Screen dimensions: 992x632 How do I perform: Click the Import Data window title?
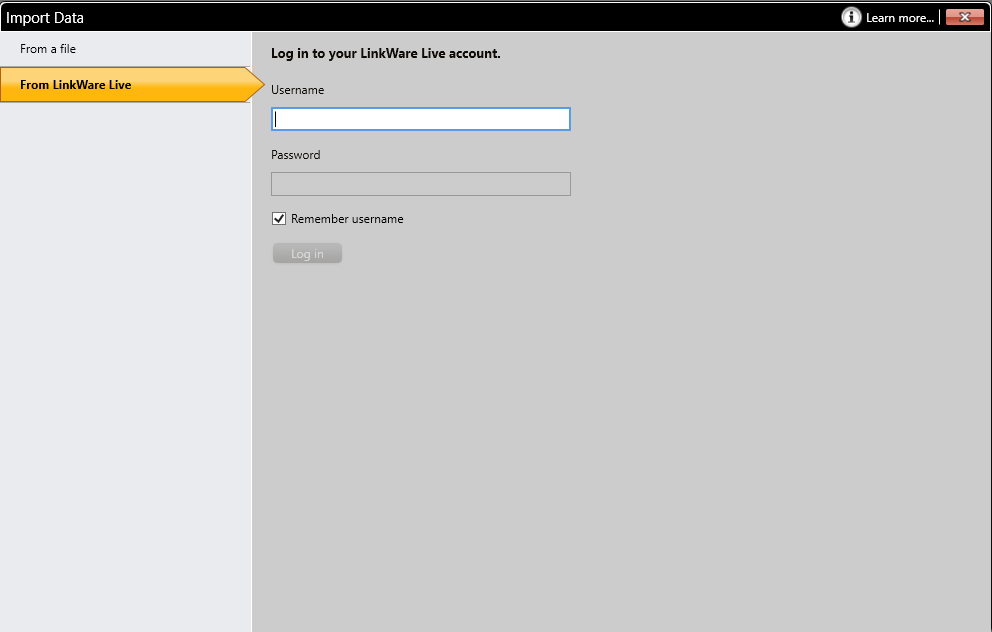(45, 18)
